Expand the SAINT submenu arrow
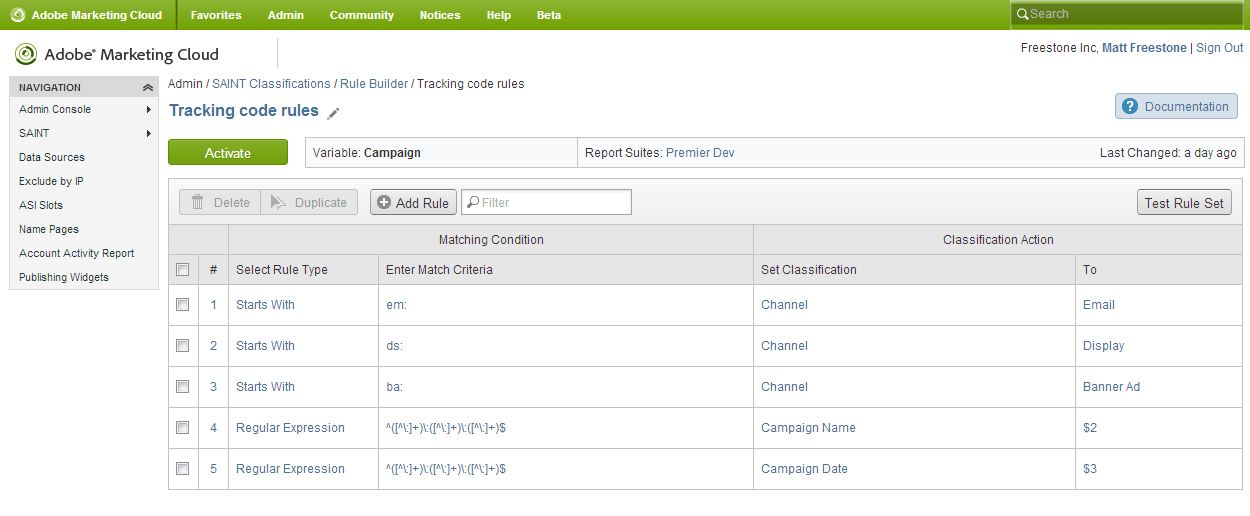The width and height of the screenshot is (1250, 516). point(148,134)
